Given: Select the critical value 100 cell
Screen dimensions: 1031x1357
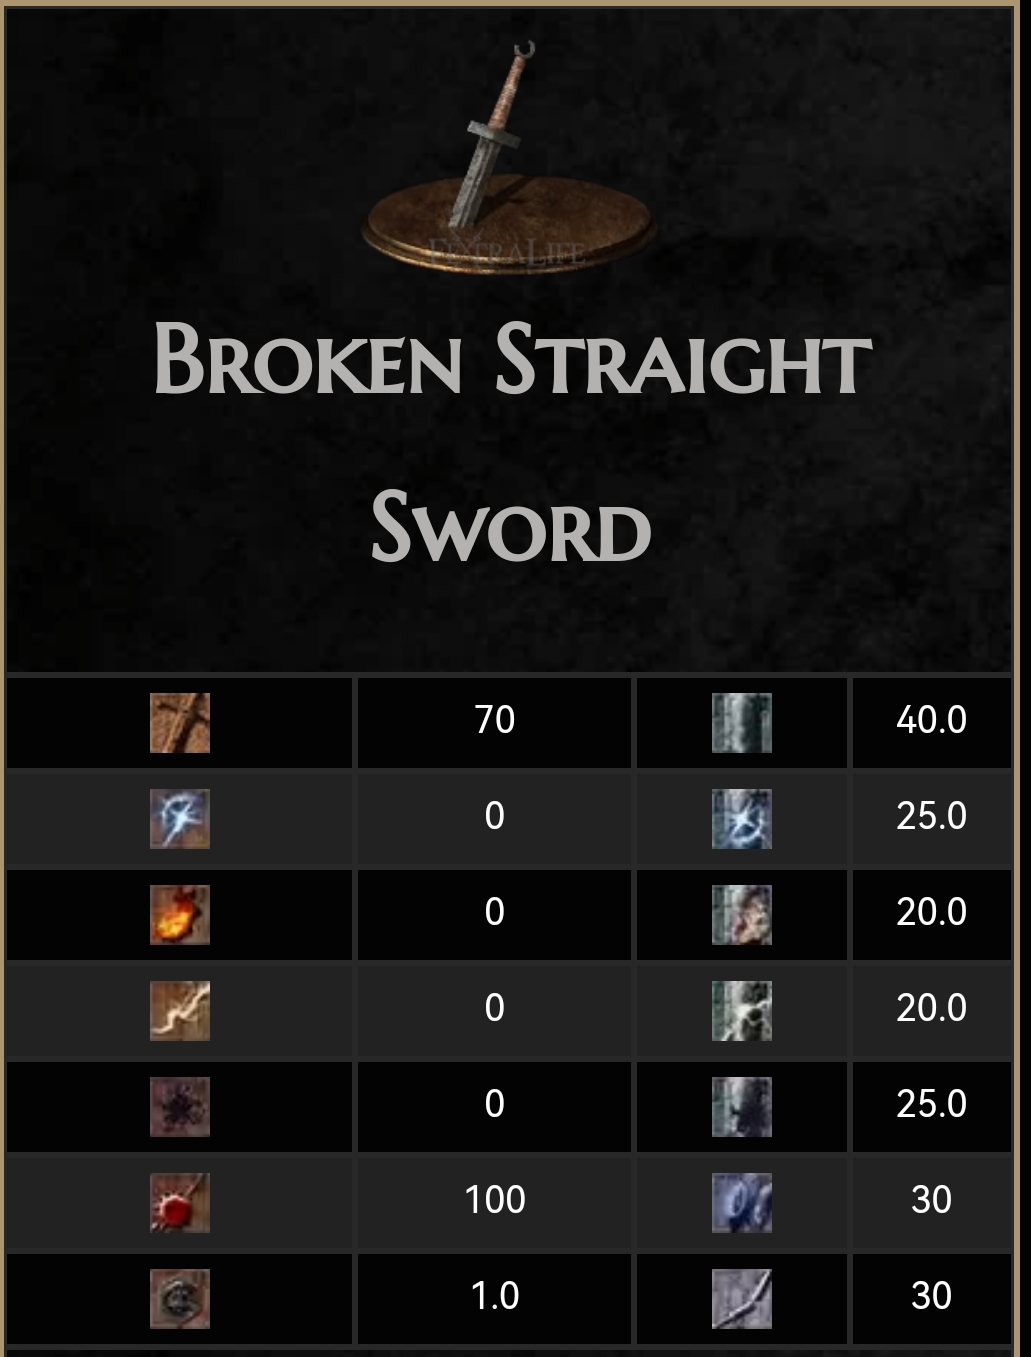Looking at the screenshot, I should [495, 1201].
